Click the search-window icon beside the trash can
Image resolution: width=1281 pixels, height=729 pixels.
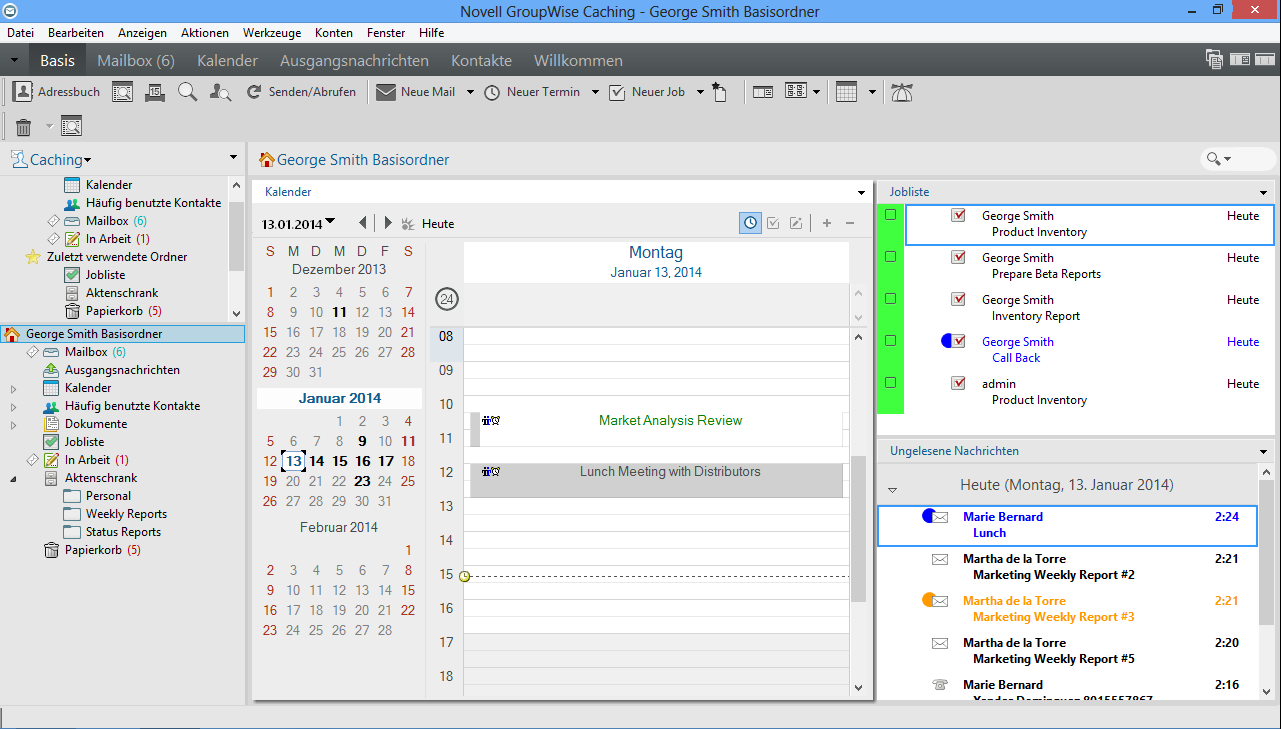click(71, 127)
